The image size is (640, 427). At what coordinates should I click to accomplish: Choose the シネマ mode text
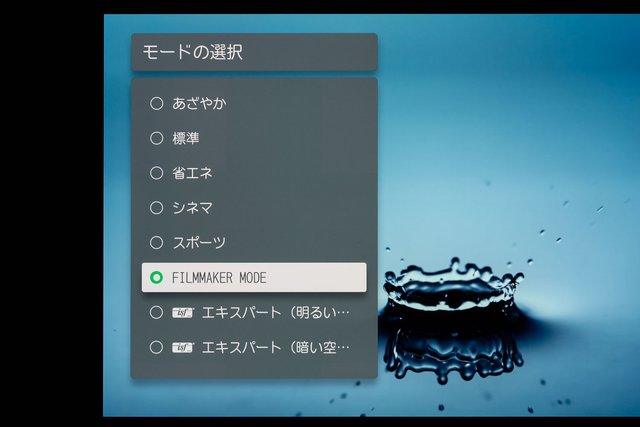(192, 208)
